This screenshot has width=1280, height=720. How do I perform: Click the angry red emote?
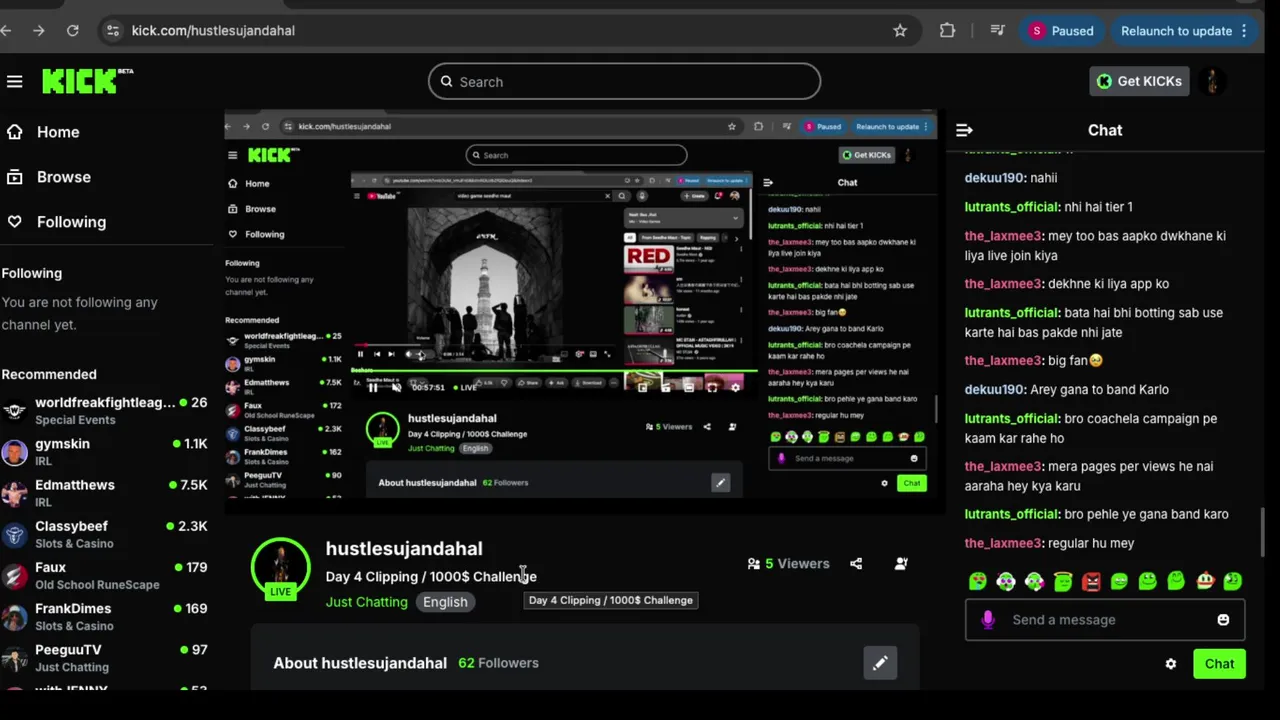[x=1091, y=581]
